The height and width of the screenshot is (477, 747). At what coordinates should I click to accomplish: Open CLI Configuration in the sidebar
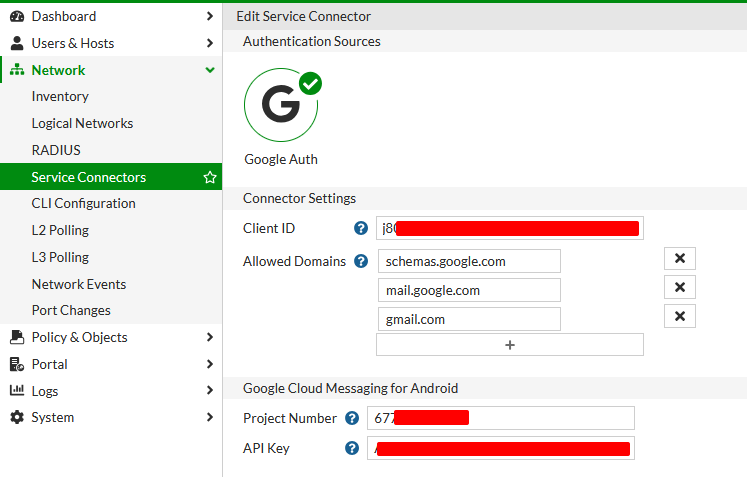coord(83,203)
